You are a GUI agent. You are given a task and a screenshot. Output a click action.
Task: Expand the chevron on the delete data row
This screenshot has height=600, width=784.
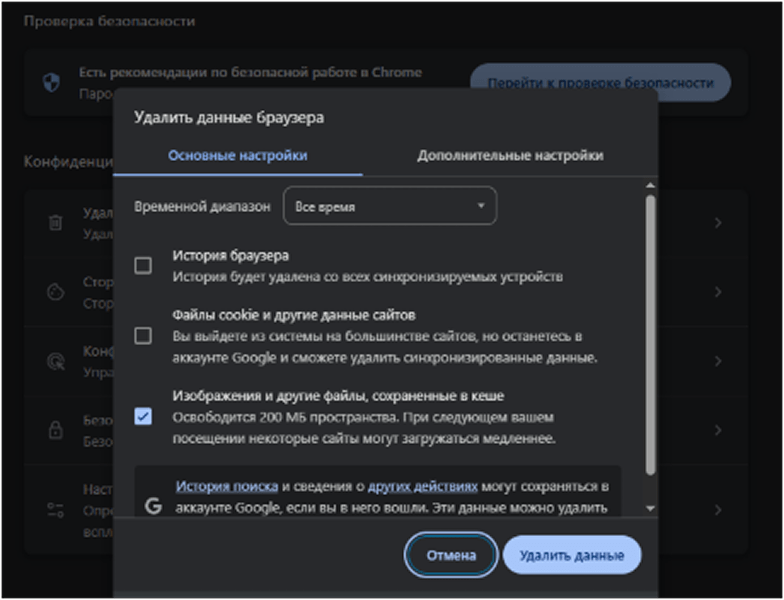point(718,222)
